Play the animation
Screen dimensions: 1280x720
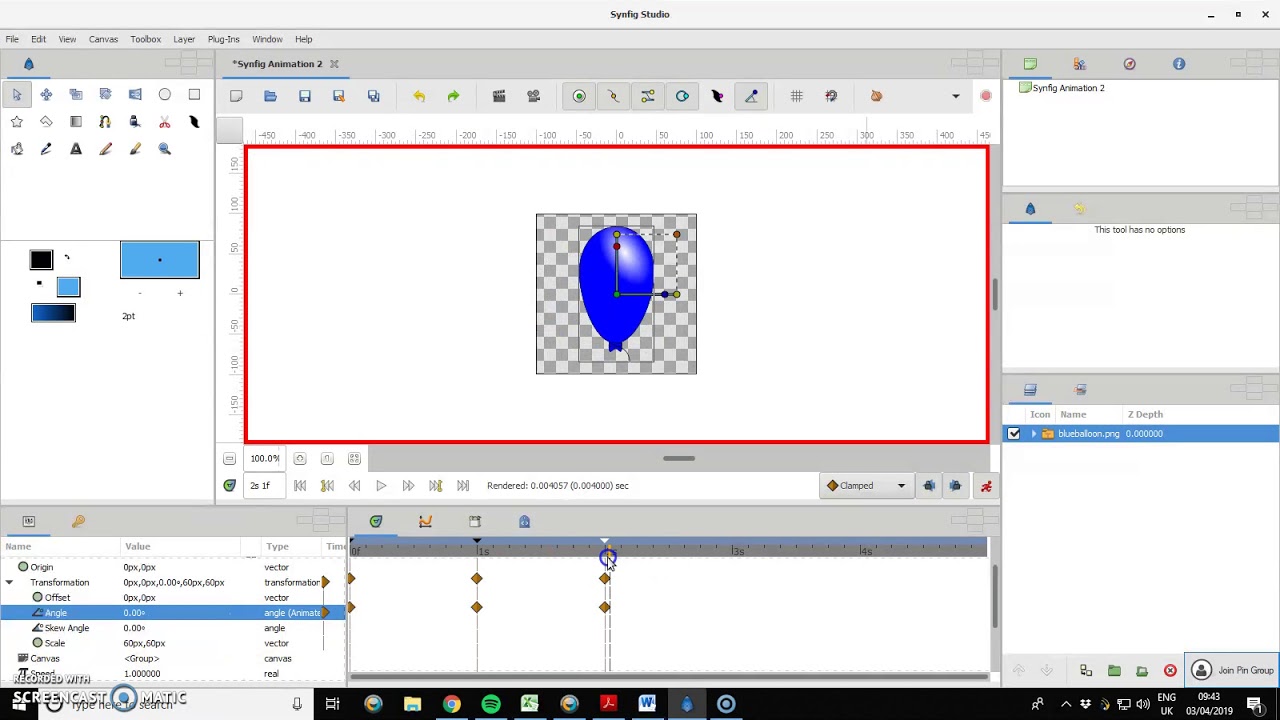pyautogui.click(x=381, y=486)
